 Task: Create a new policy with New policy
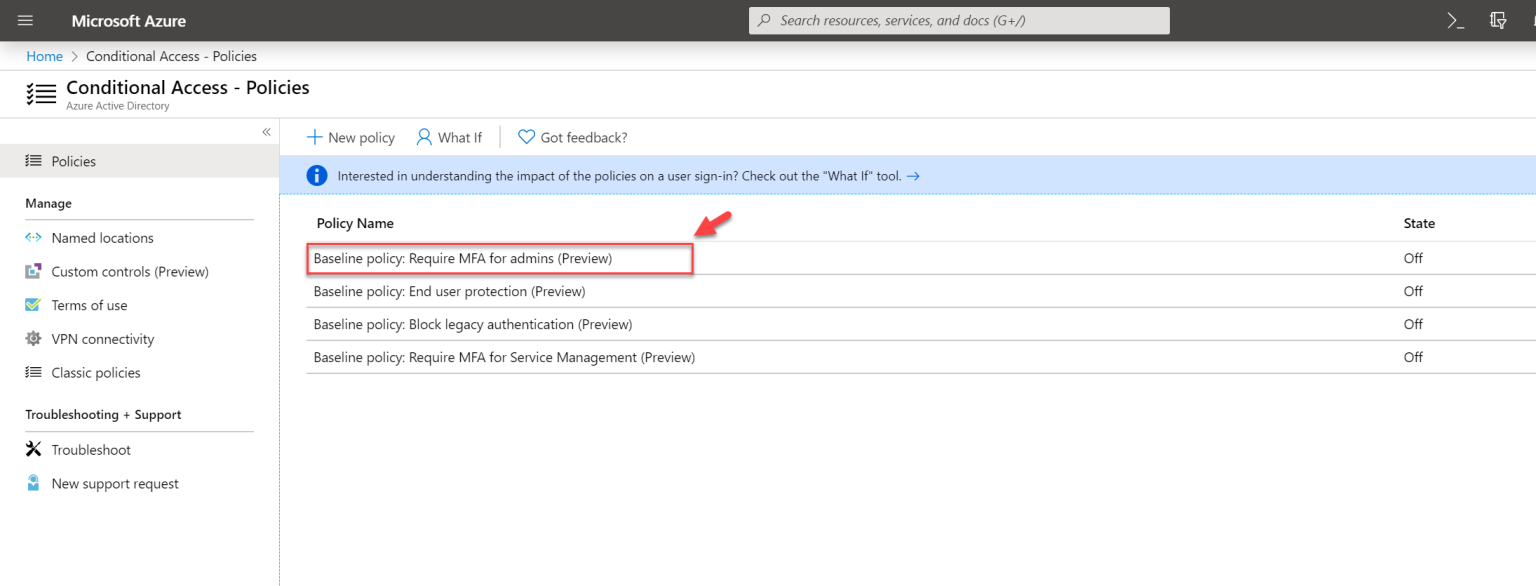pyautogui.click(x=350, y=137)
